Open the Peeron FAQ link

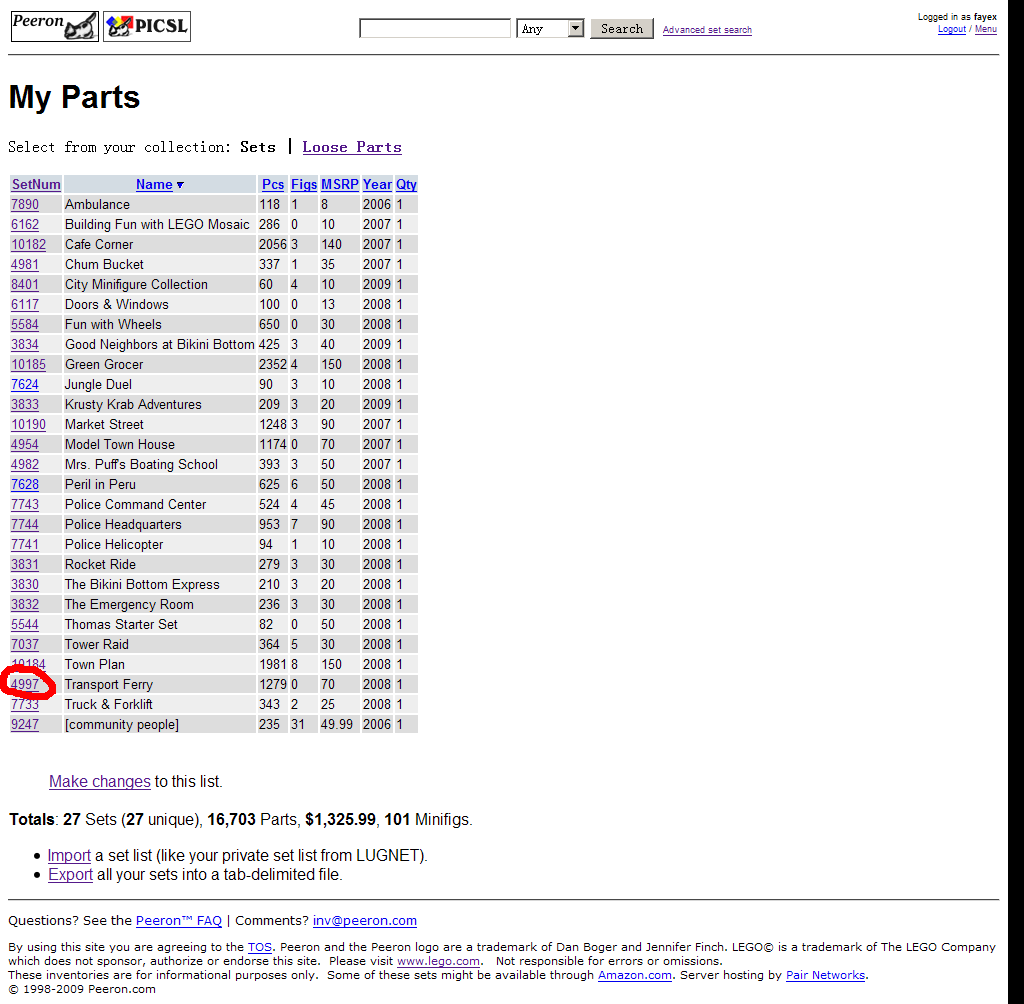pyautogui.click(x=179, y=920)
